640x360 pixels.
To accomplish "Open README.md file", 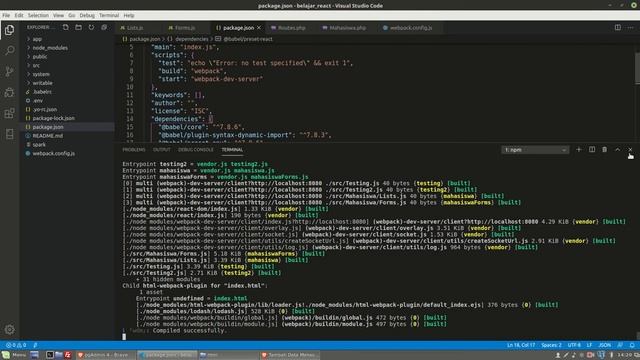I will 48,136.
